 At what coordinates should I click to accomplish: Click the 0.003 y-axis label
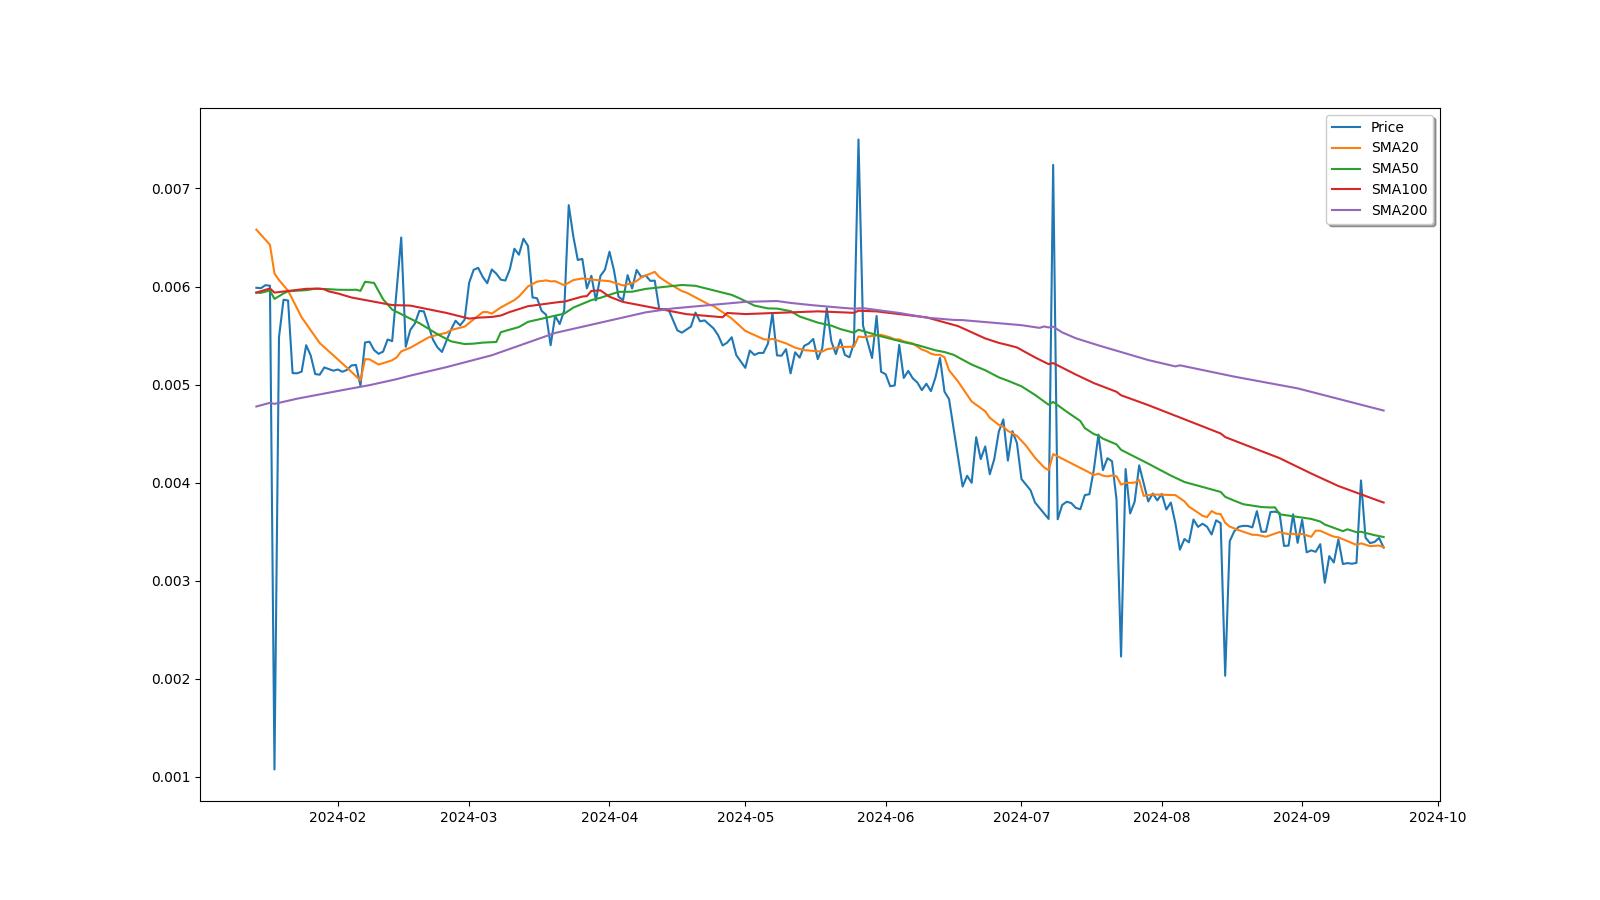click(x=171, y=581)
